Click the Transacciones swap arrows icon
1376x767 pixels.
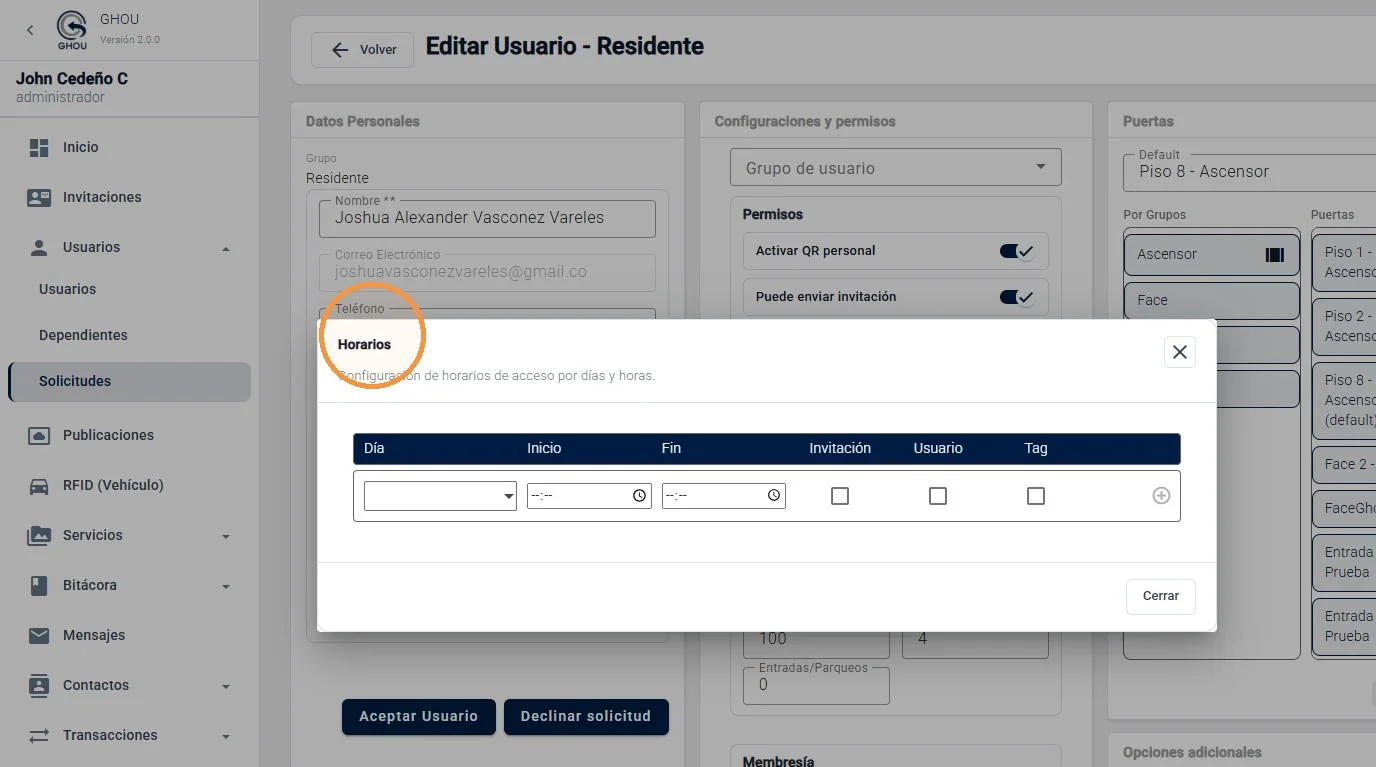tap(39, 735)
